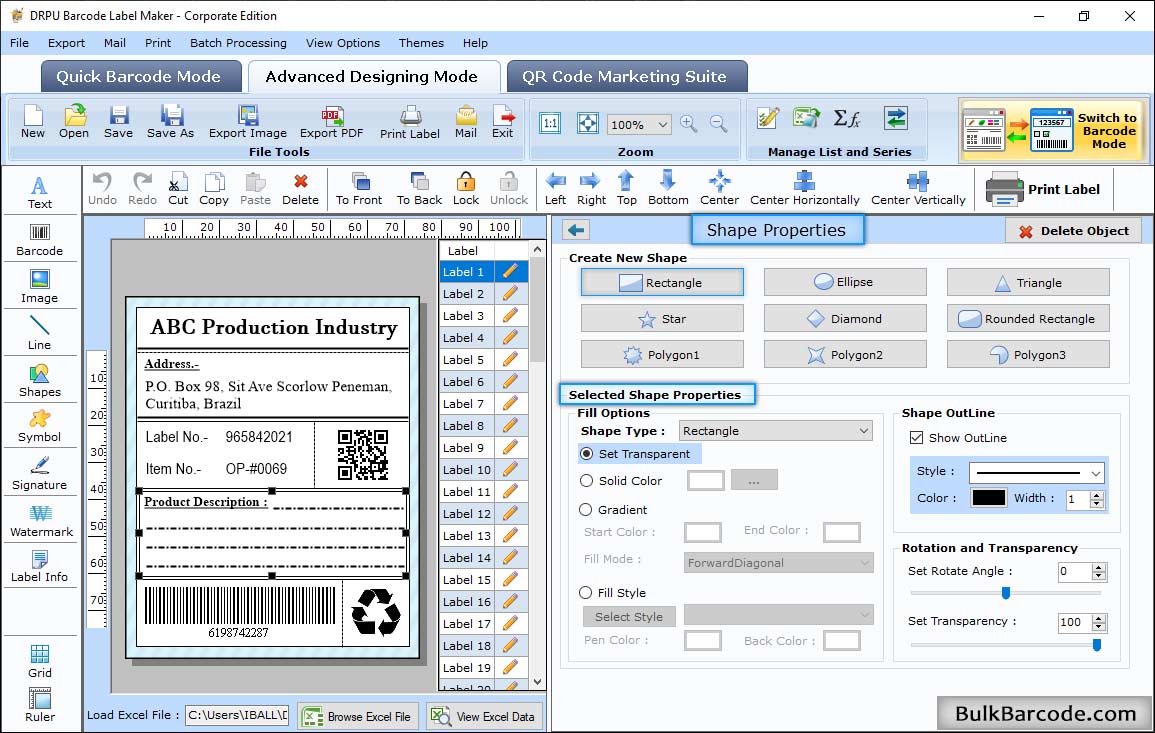Choose the Solid Color fill option

click(x=586, y=480)
